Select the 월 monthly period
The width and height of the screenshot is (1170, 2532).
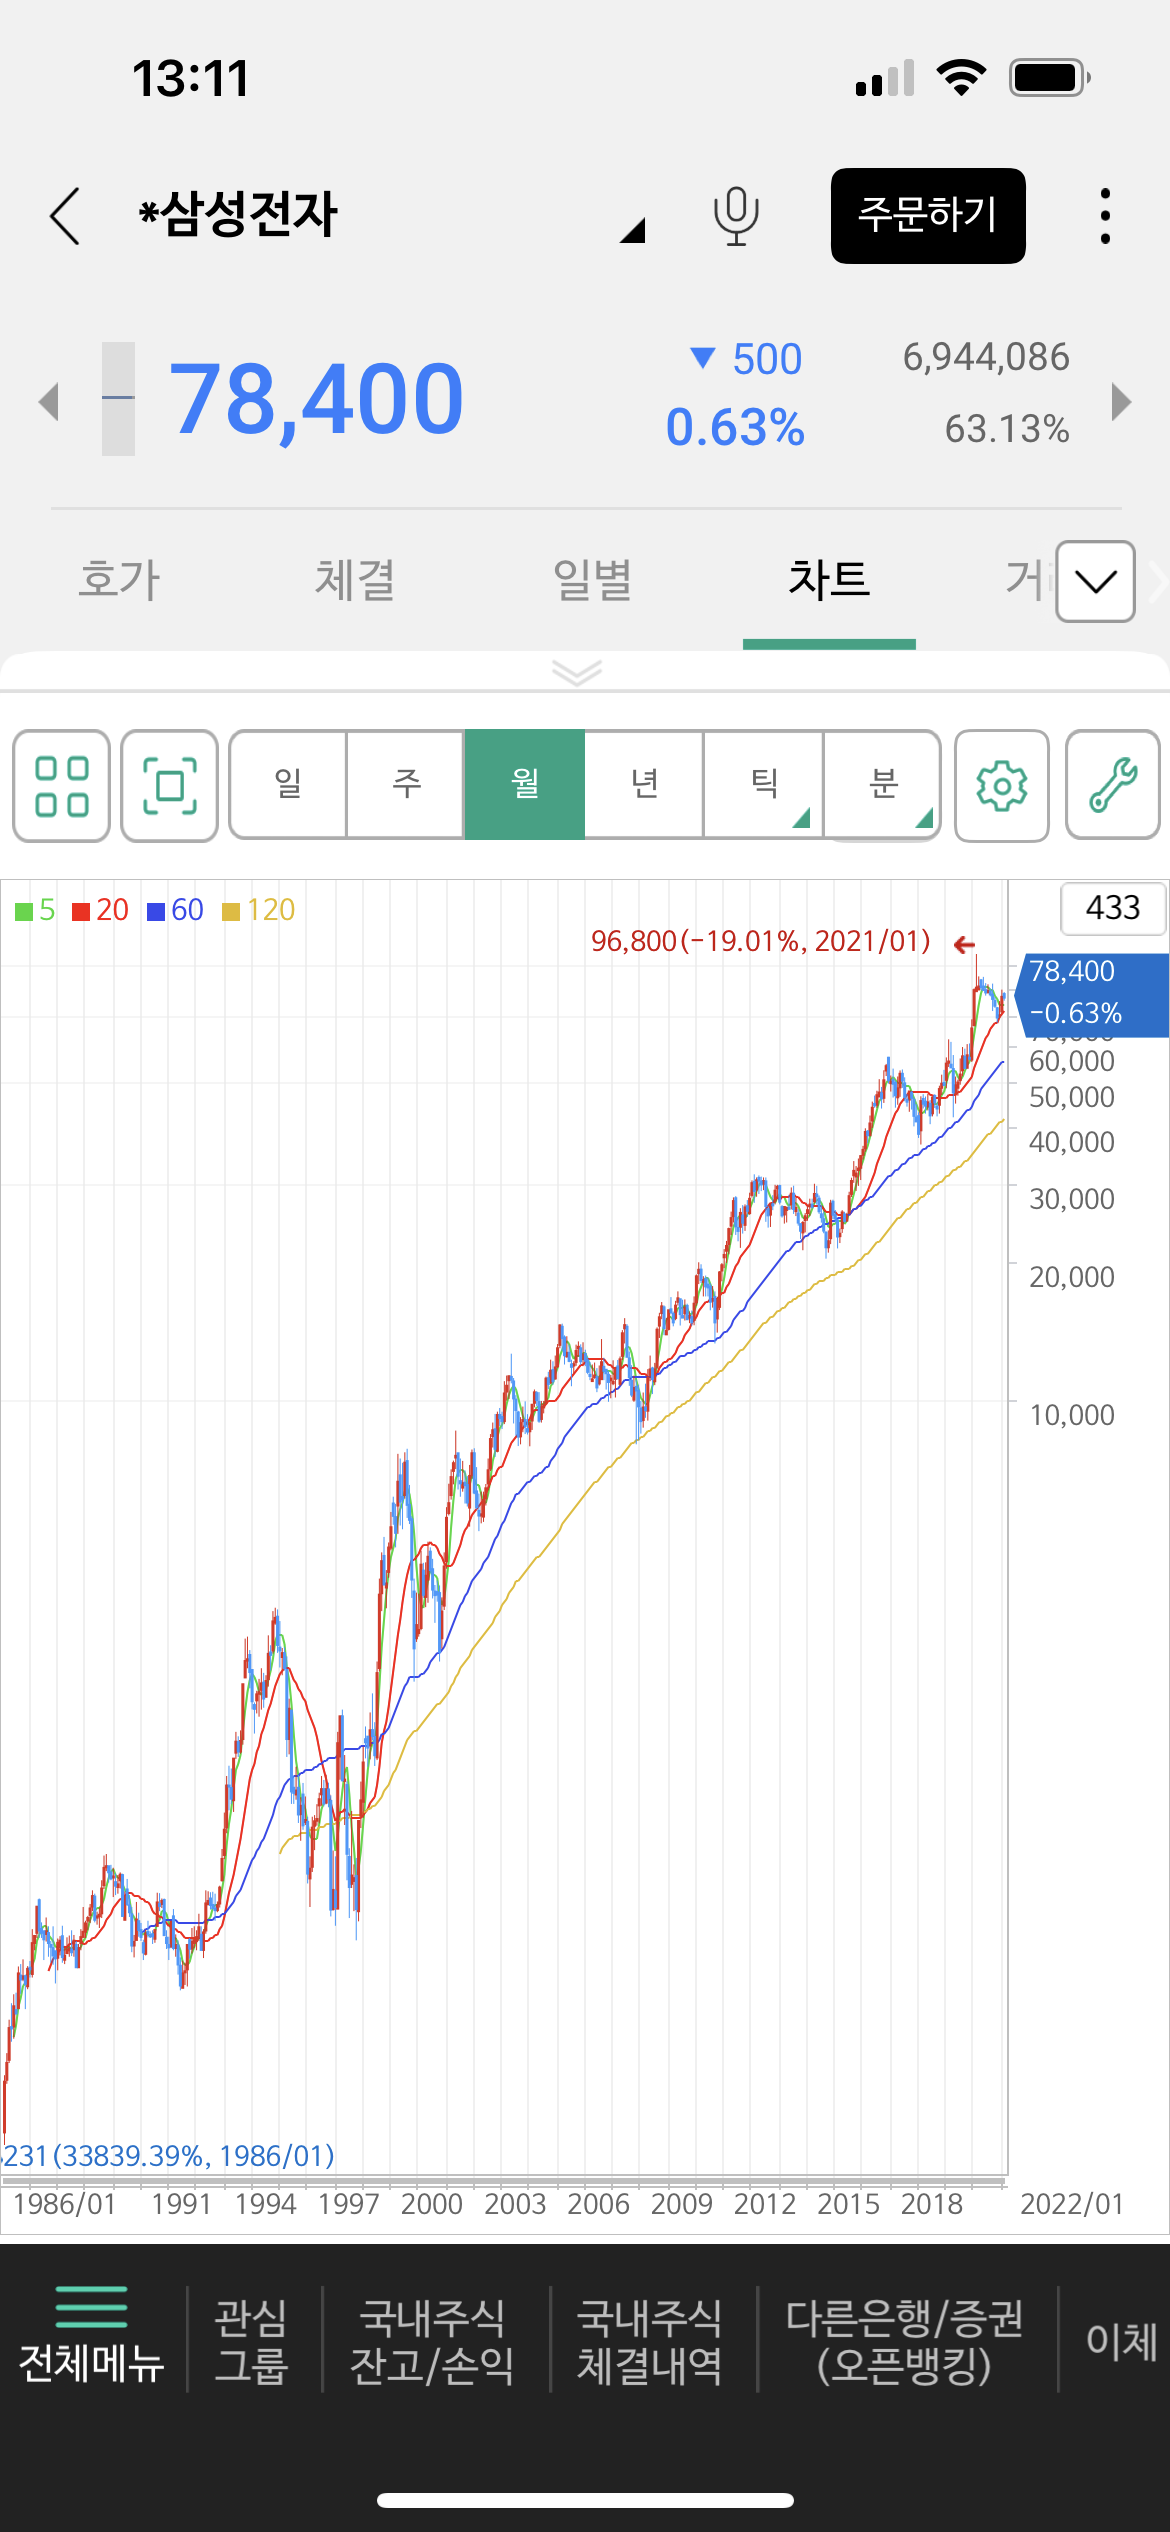tap(525, 784)
